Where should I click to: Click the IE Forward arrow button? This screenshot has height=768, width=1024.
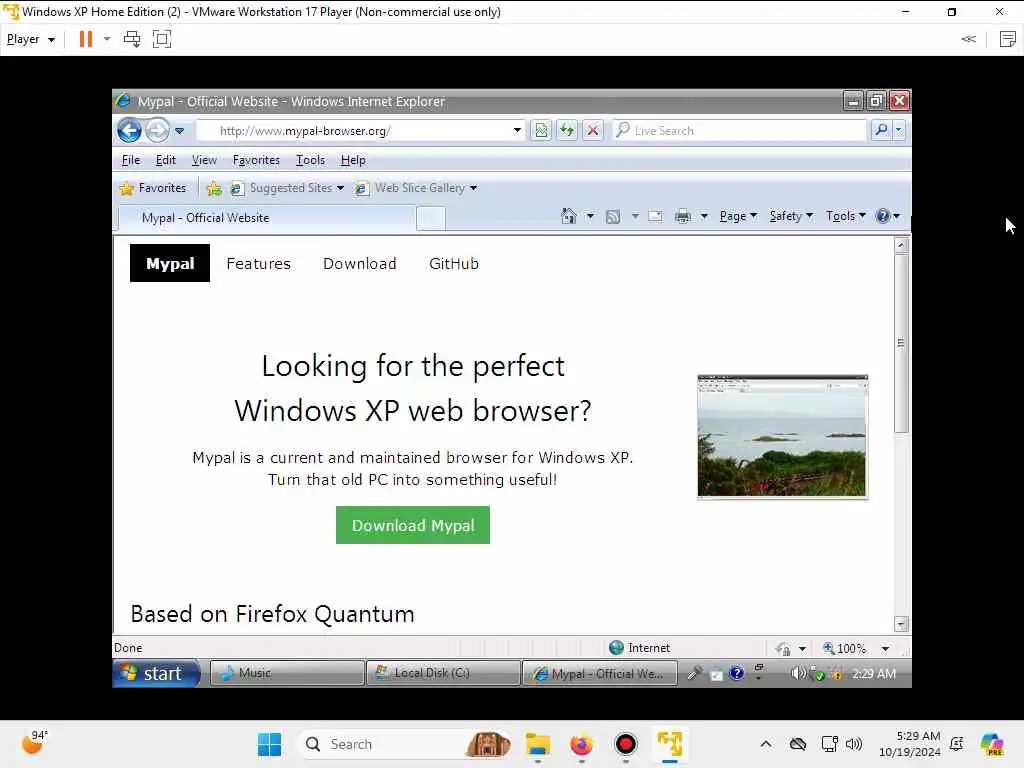point(157,131)
